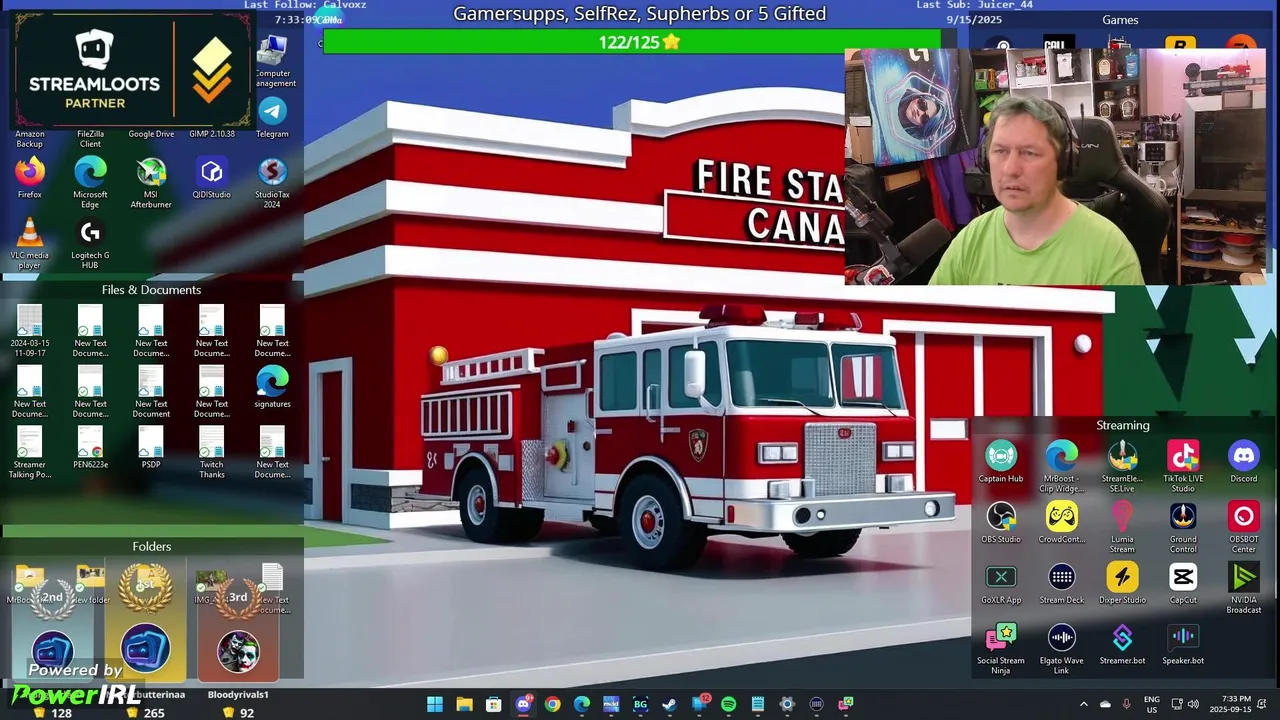Launch MSI Afterburner from the desktop
1280x720 pixels.
151,182
